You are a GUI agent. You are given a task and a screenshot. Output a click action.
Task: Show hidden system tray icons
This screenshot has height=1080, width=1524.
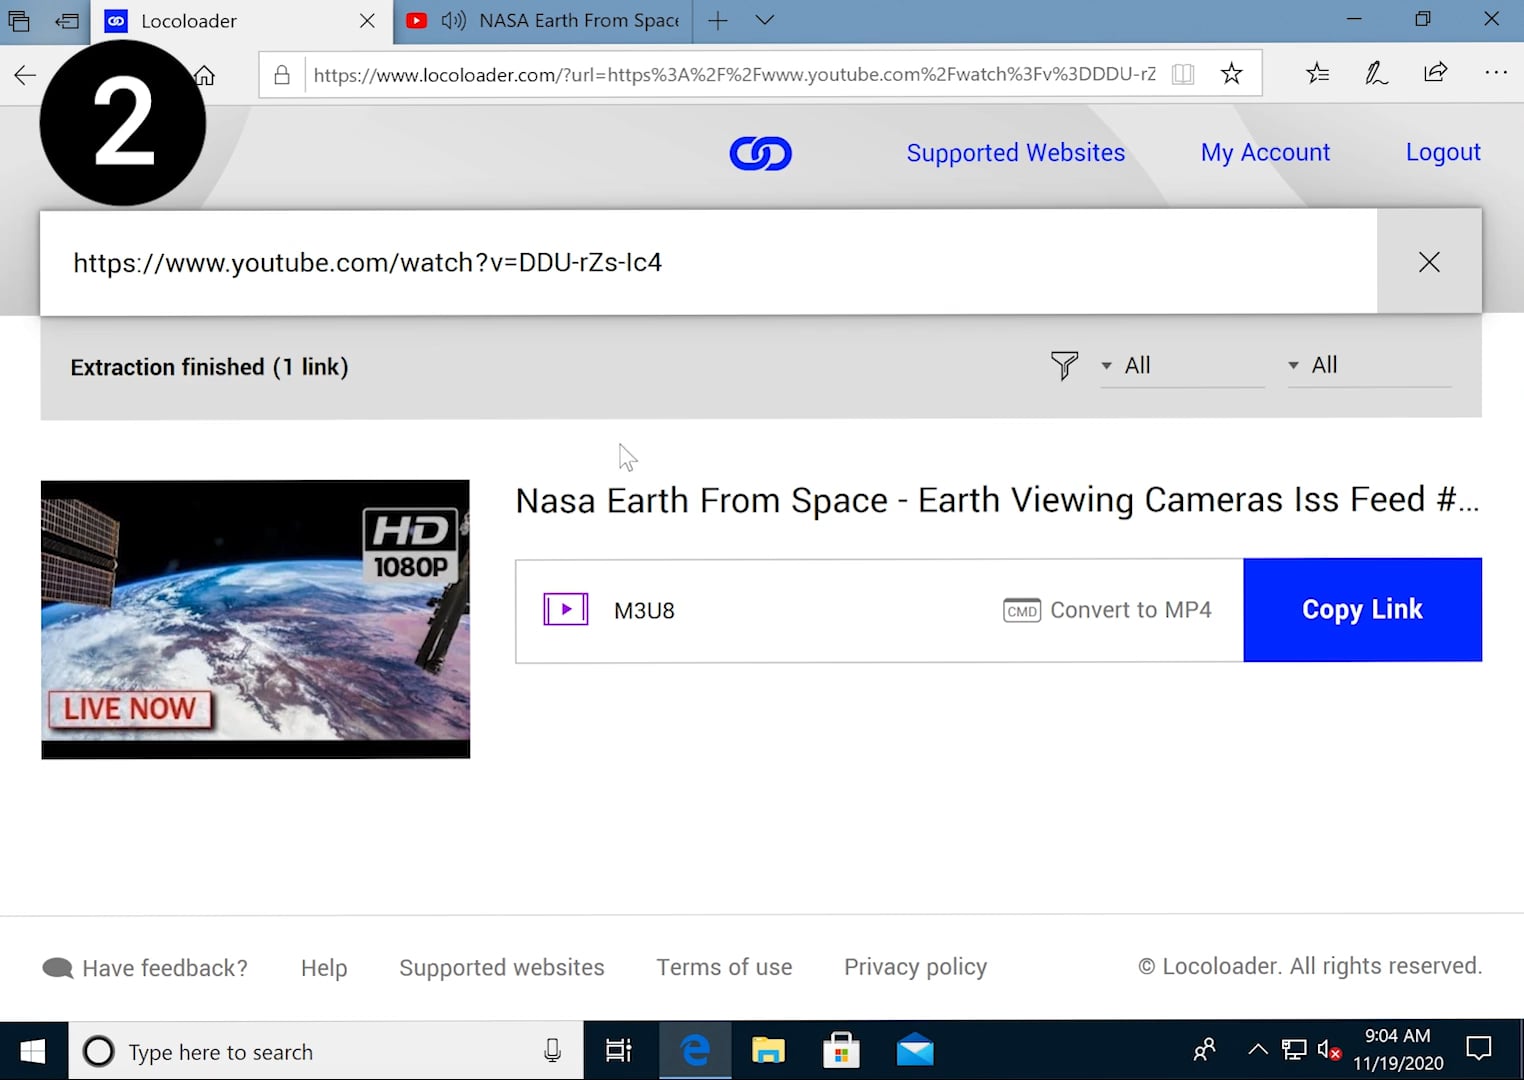[1257, 1050]
